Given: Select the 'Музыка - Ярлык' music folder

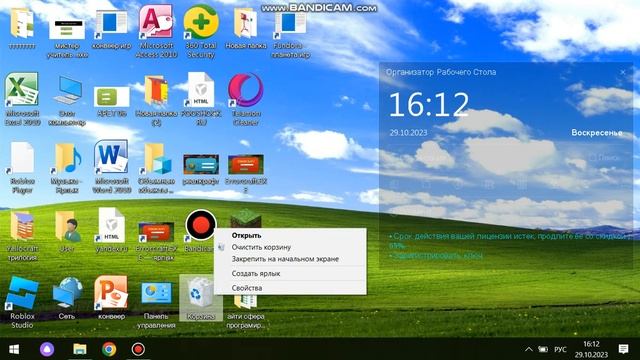Looking at the screenshot, I should tap(67, 167).
